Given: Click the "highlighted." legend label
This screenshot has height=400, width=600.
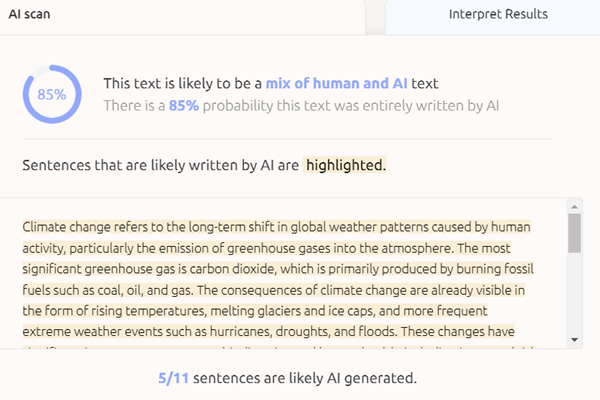Looking at the screenshot, I should pyautogui.click(x=345, y=164).
